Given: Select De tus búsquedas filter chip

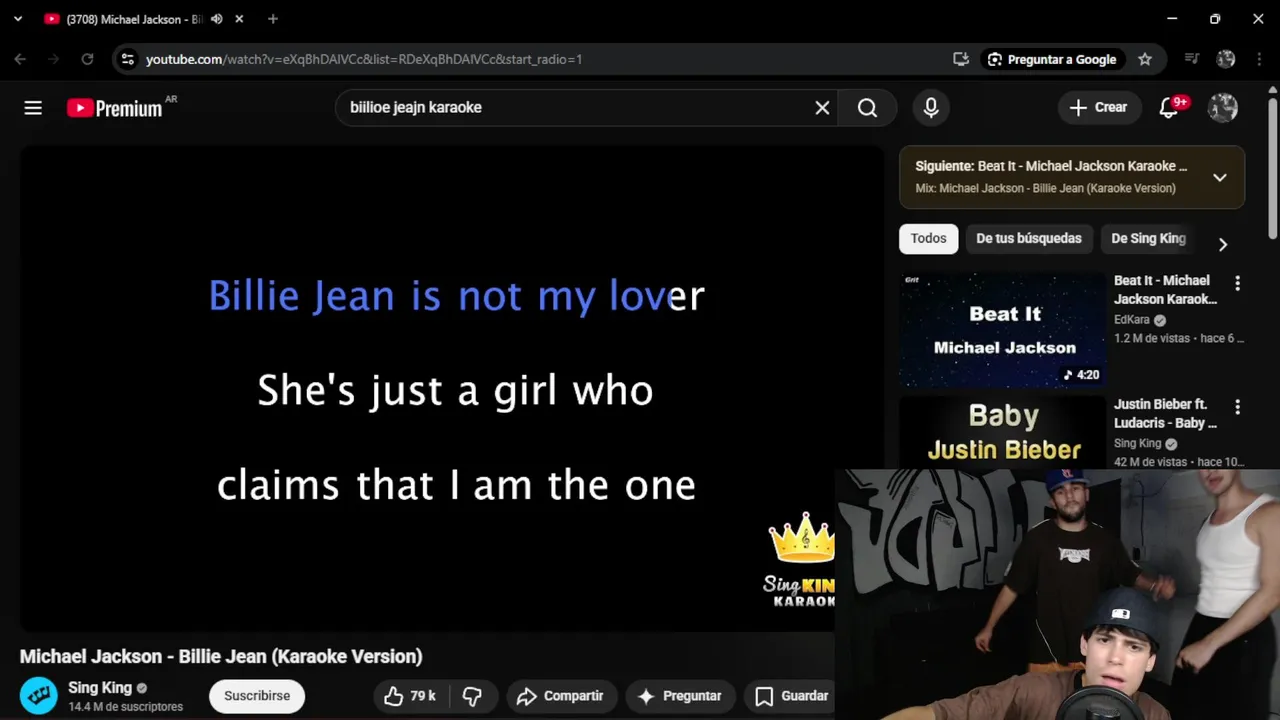Looking at the screenshot, I should (x=1029, y=239).
